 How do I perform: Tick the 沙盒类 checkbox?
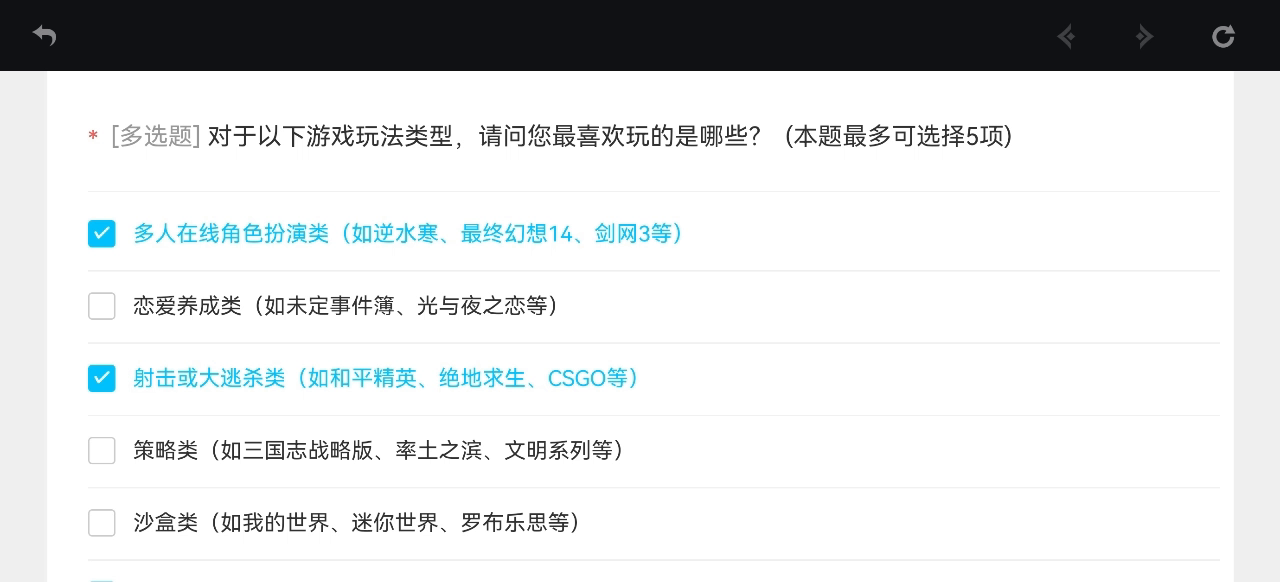click(x=102, y=522)
